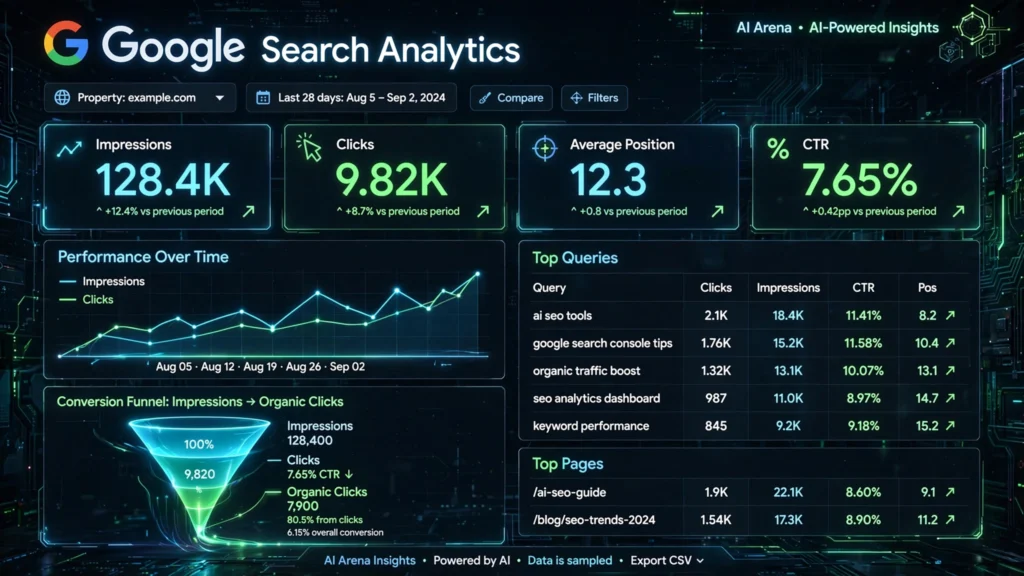The height and width of the screenshot is (576, 1024).
Task: Click the 1.76K clicks cell
Action: tap(716, 344)
